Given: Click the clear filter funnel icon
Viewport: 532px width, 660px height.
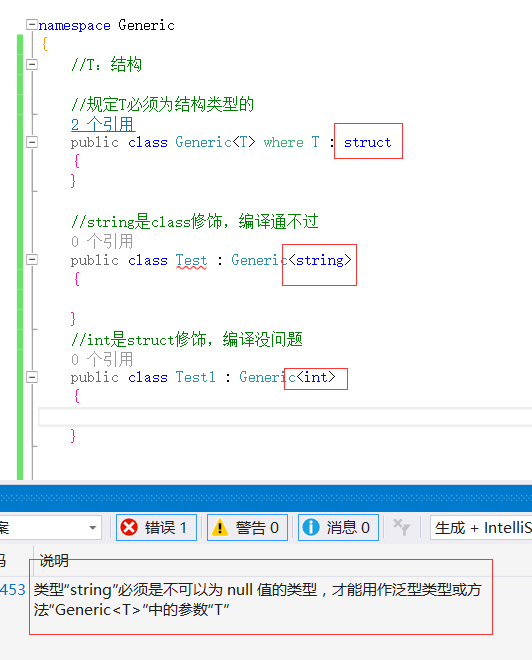Looking at the screenshot, I should click(402, 527).
